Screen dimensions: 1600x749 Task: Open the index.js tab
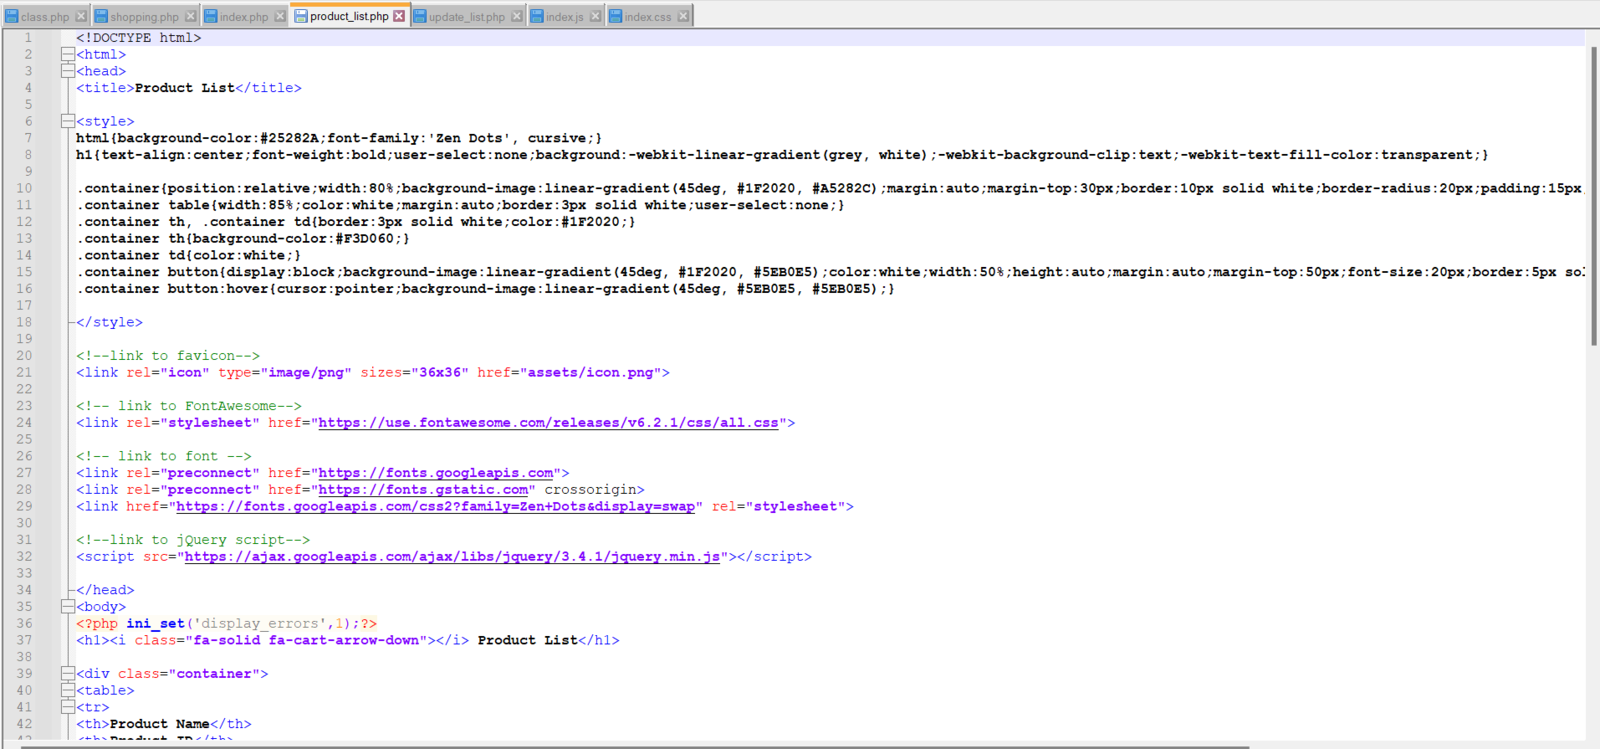click(x=564, y=17)
